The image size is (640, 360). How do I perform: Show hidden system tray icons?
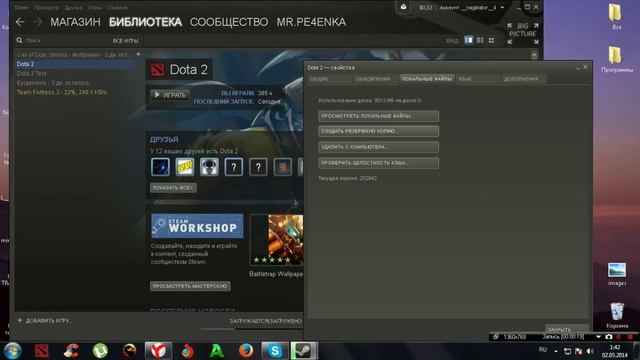point(556,351)
